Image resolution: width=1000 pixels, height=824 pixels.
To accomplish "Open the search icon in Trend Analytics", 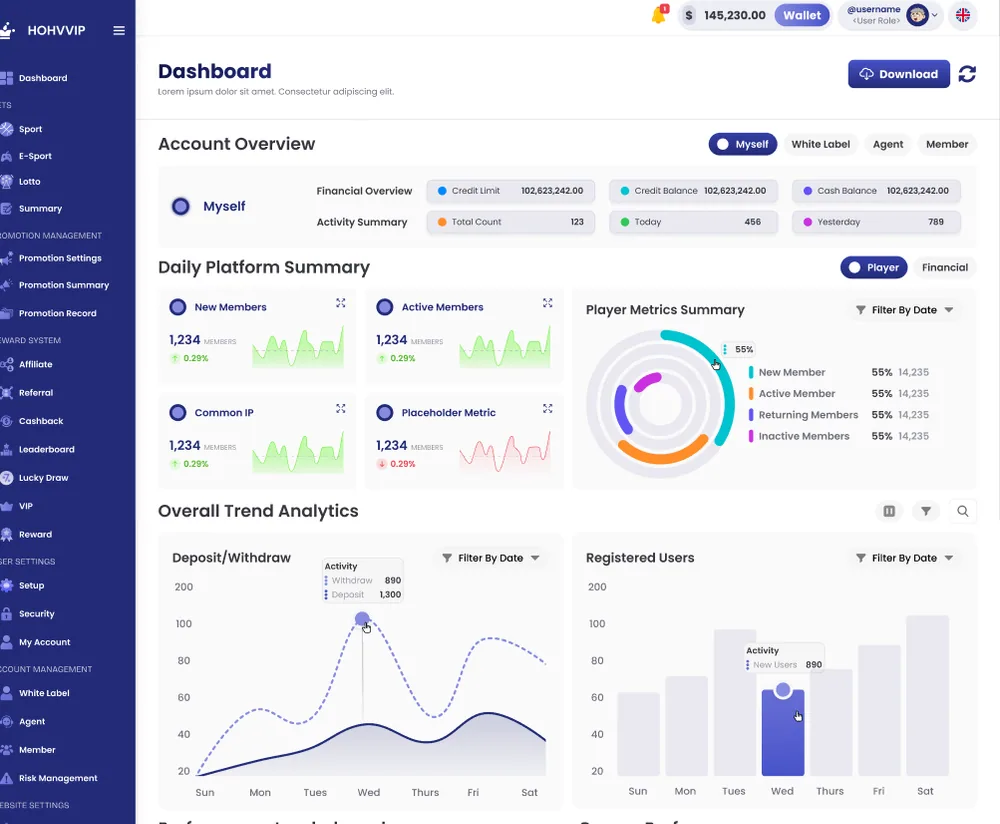I will coord(962,511).
